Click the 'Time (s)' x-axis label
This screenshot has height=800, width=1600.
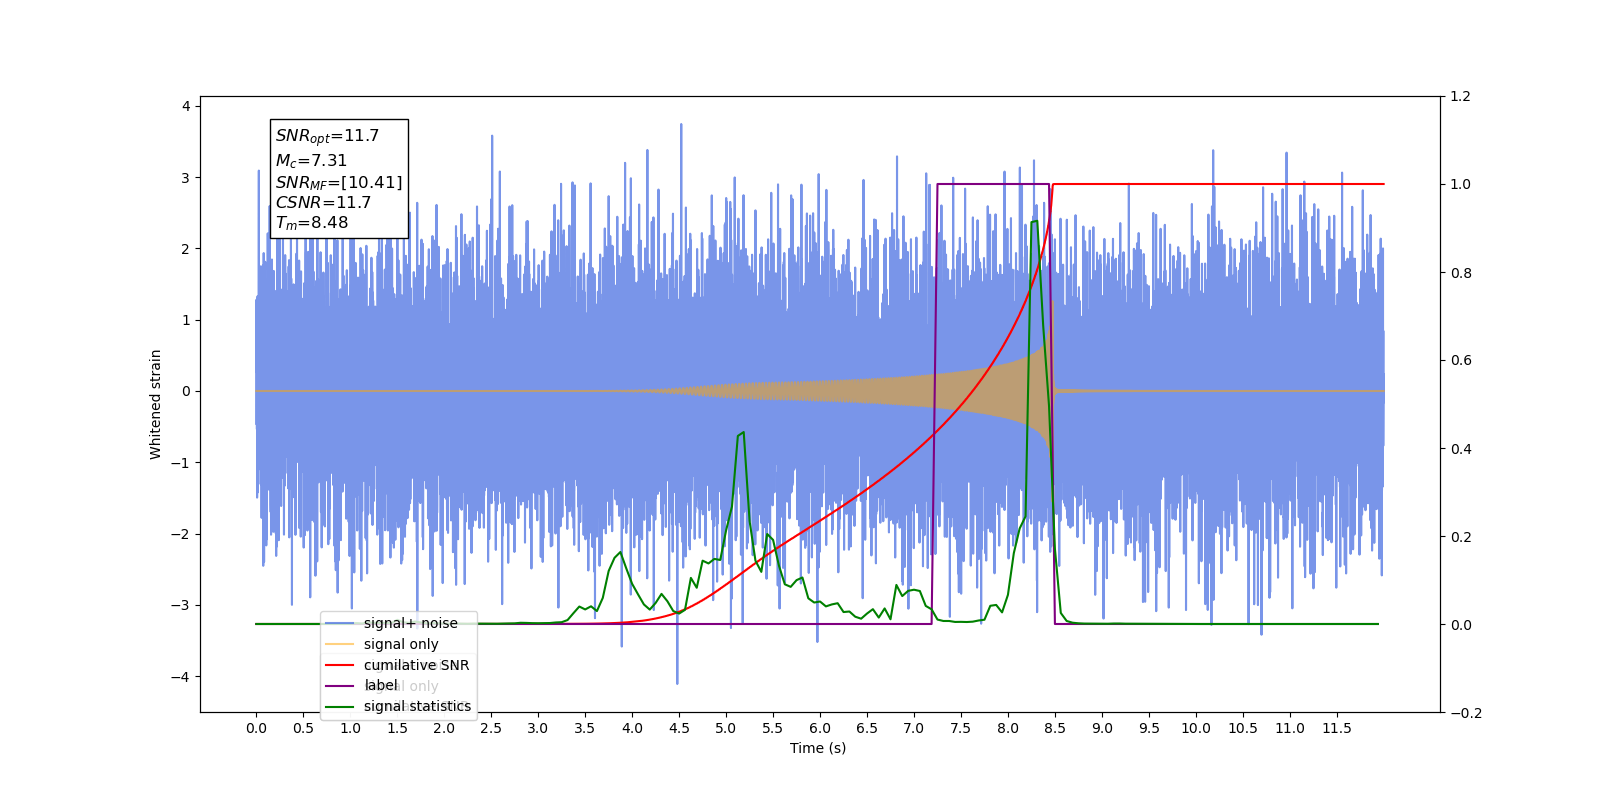(x=818, y=748)
